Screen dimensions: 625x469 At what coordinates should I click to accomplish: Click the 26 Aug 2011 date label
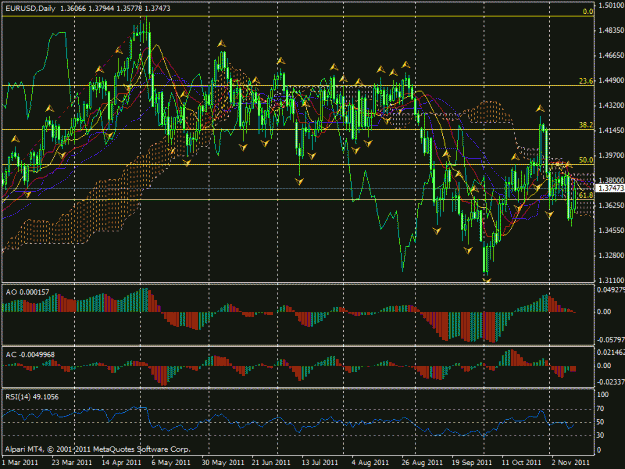[422, 462]
